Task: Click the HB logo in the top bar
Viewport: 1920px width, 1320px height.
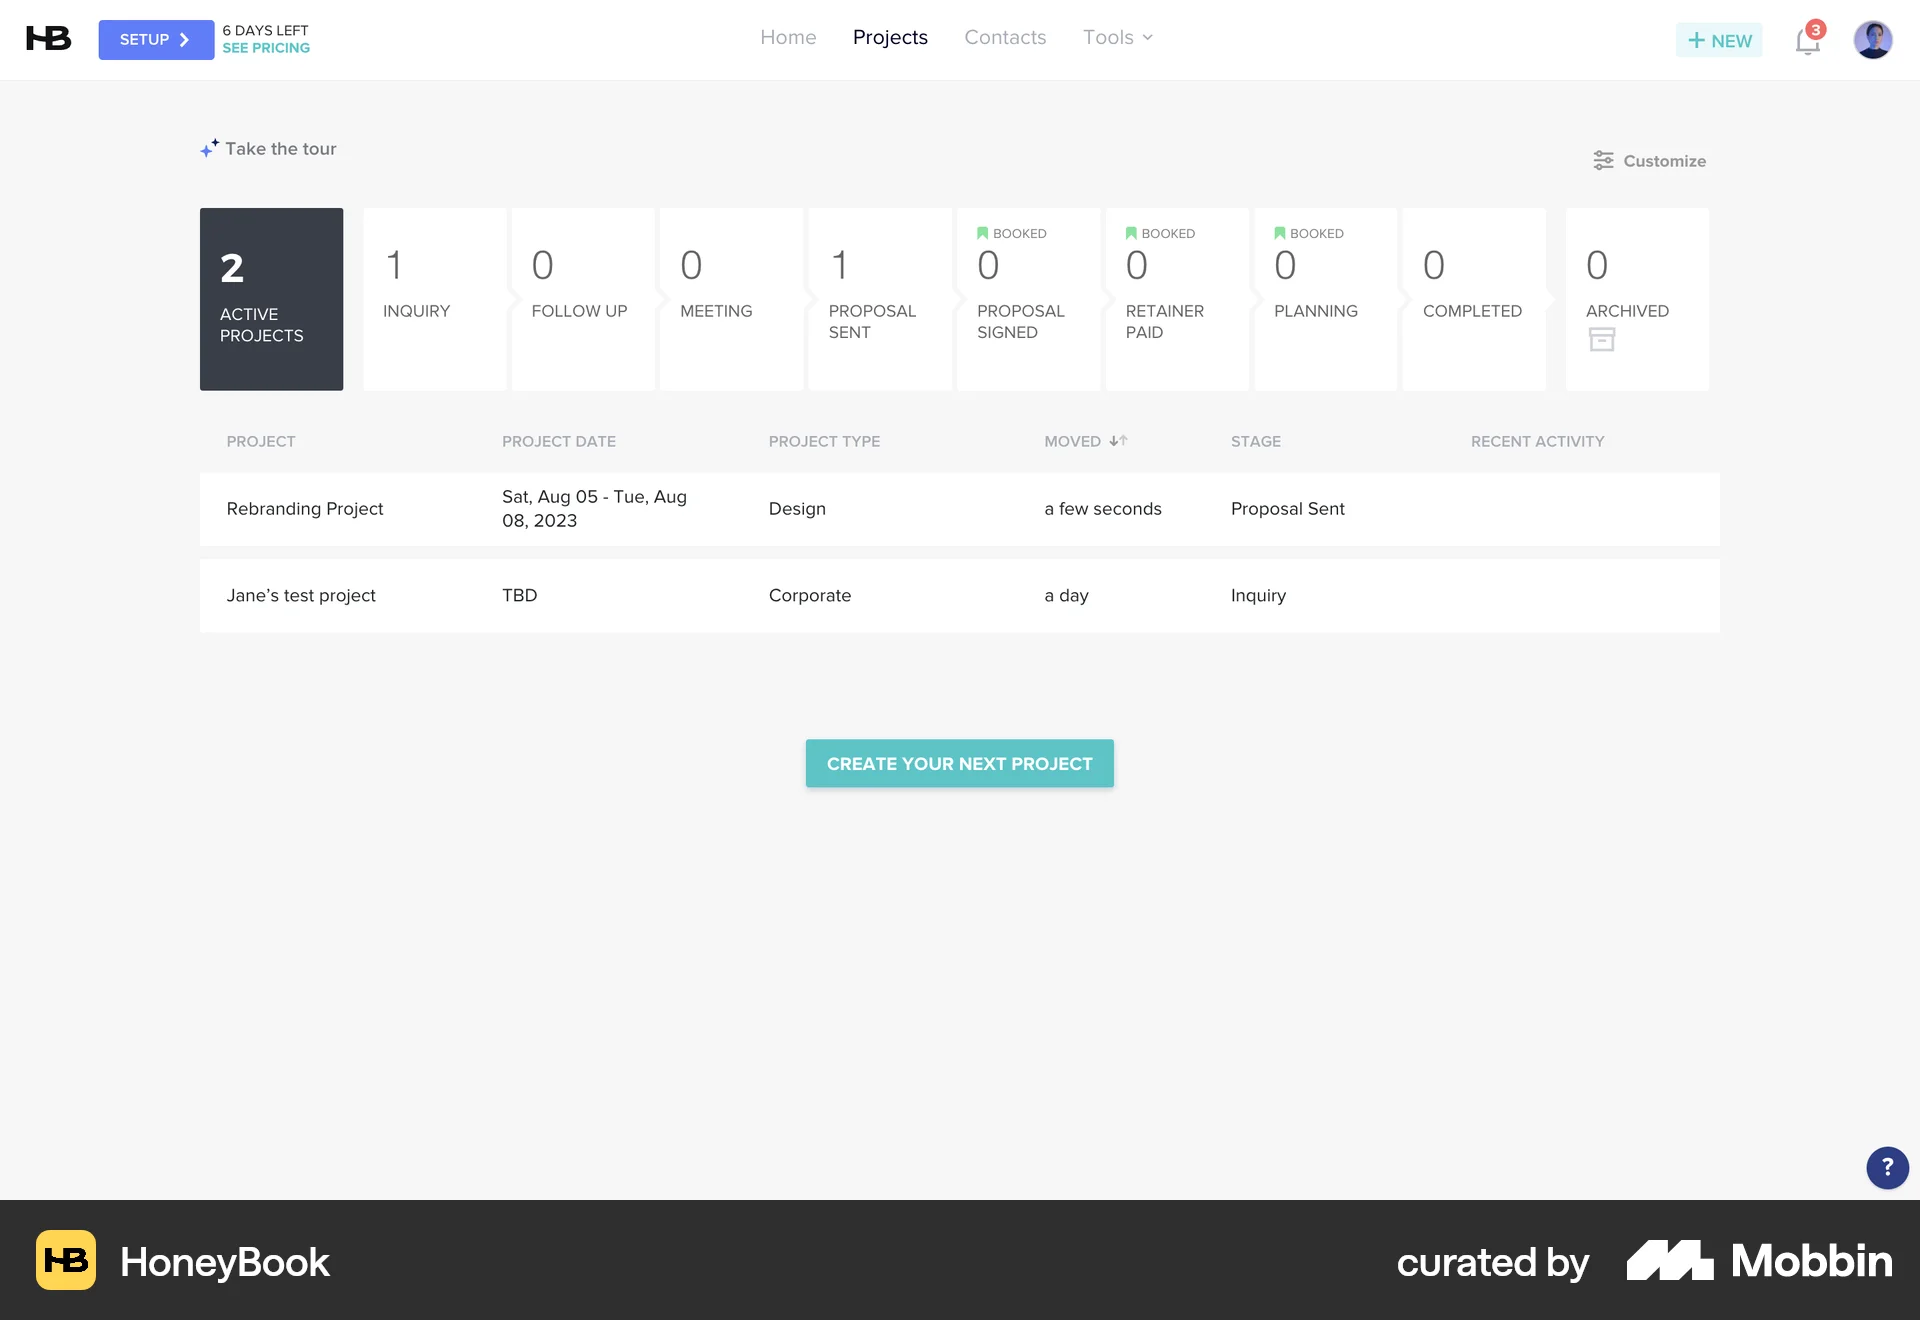Action: [x=47, y=38]
